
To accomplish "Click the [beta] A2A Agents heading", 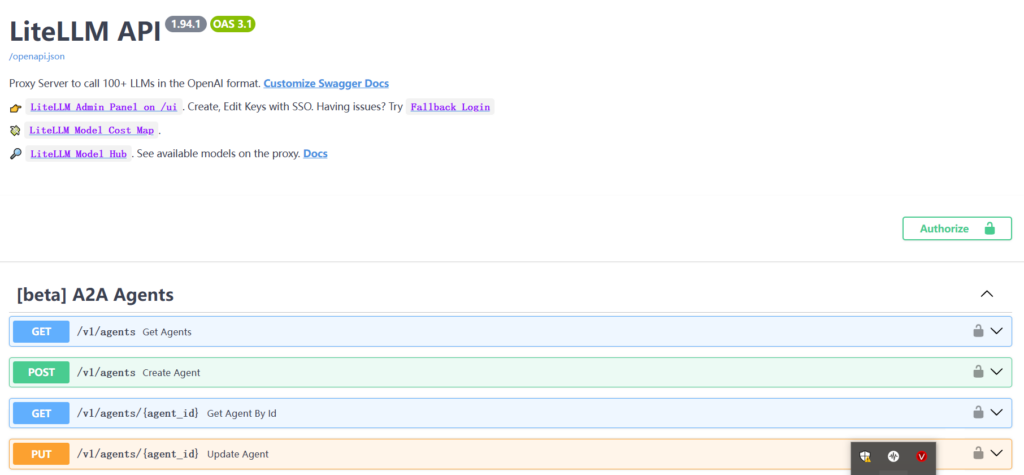I will click(x=95, y=295).
